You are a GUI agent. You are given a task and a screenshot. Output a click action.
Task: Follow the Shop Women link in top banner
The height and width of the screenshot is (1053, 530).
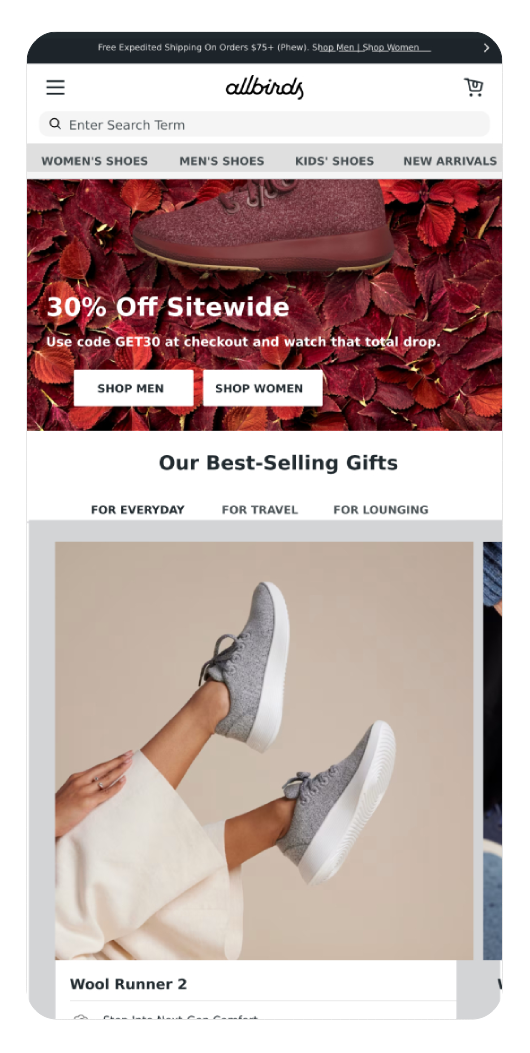pos(391,48)
